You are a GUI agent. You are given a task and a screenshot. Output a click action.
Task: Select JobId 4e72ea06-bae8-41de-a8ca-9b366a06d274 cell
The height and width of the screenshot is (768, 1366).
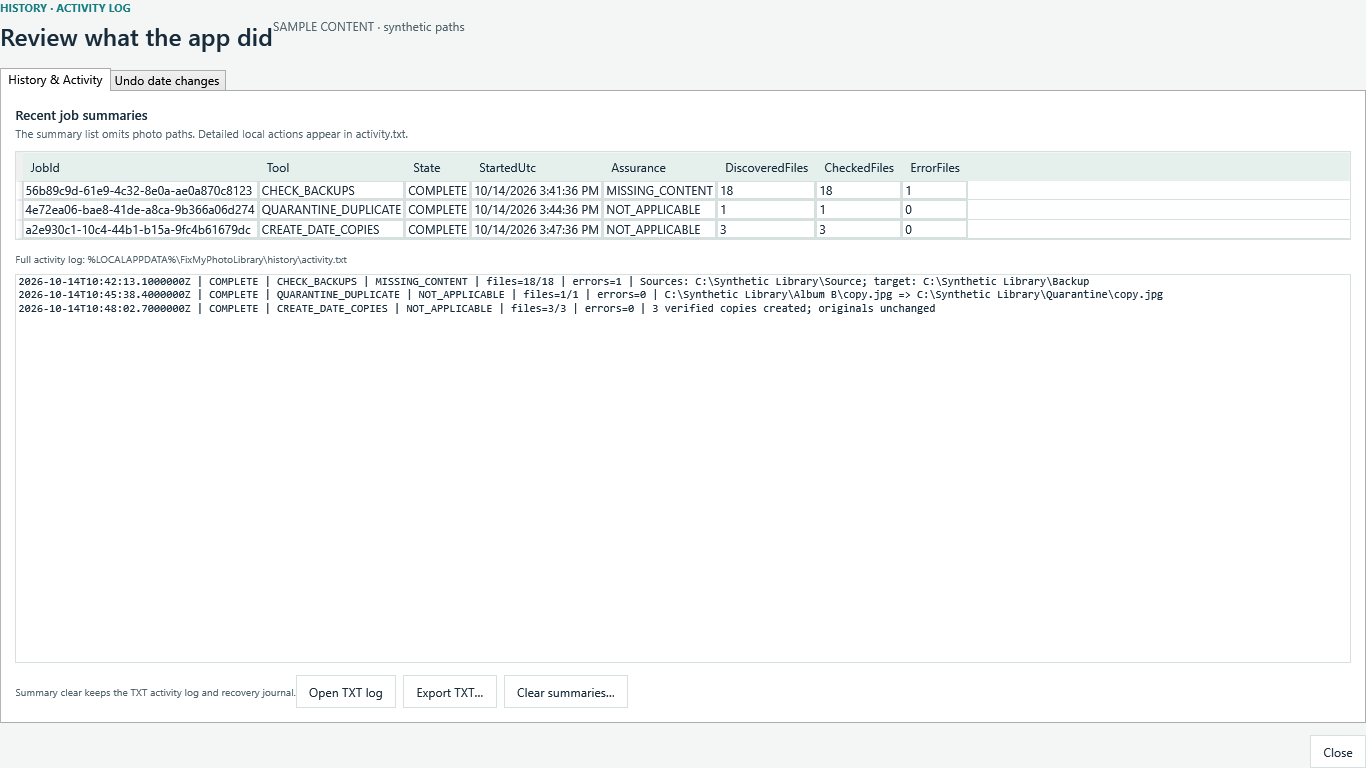pyautogui.click(x=140, y=210)
